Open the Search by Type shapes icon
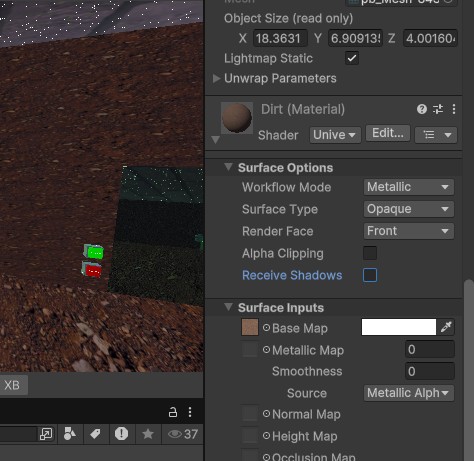 point(70,434)
